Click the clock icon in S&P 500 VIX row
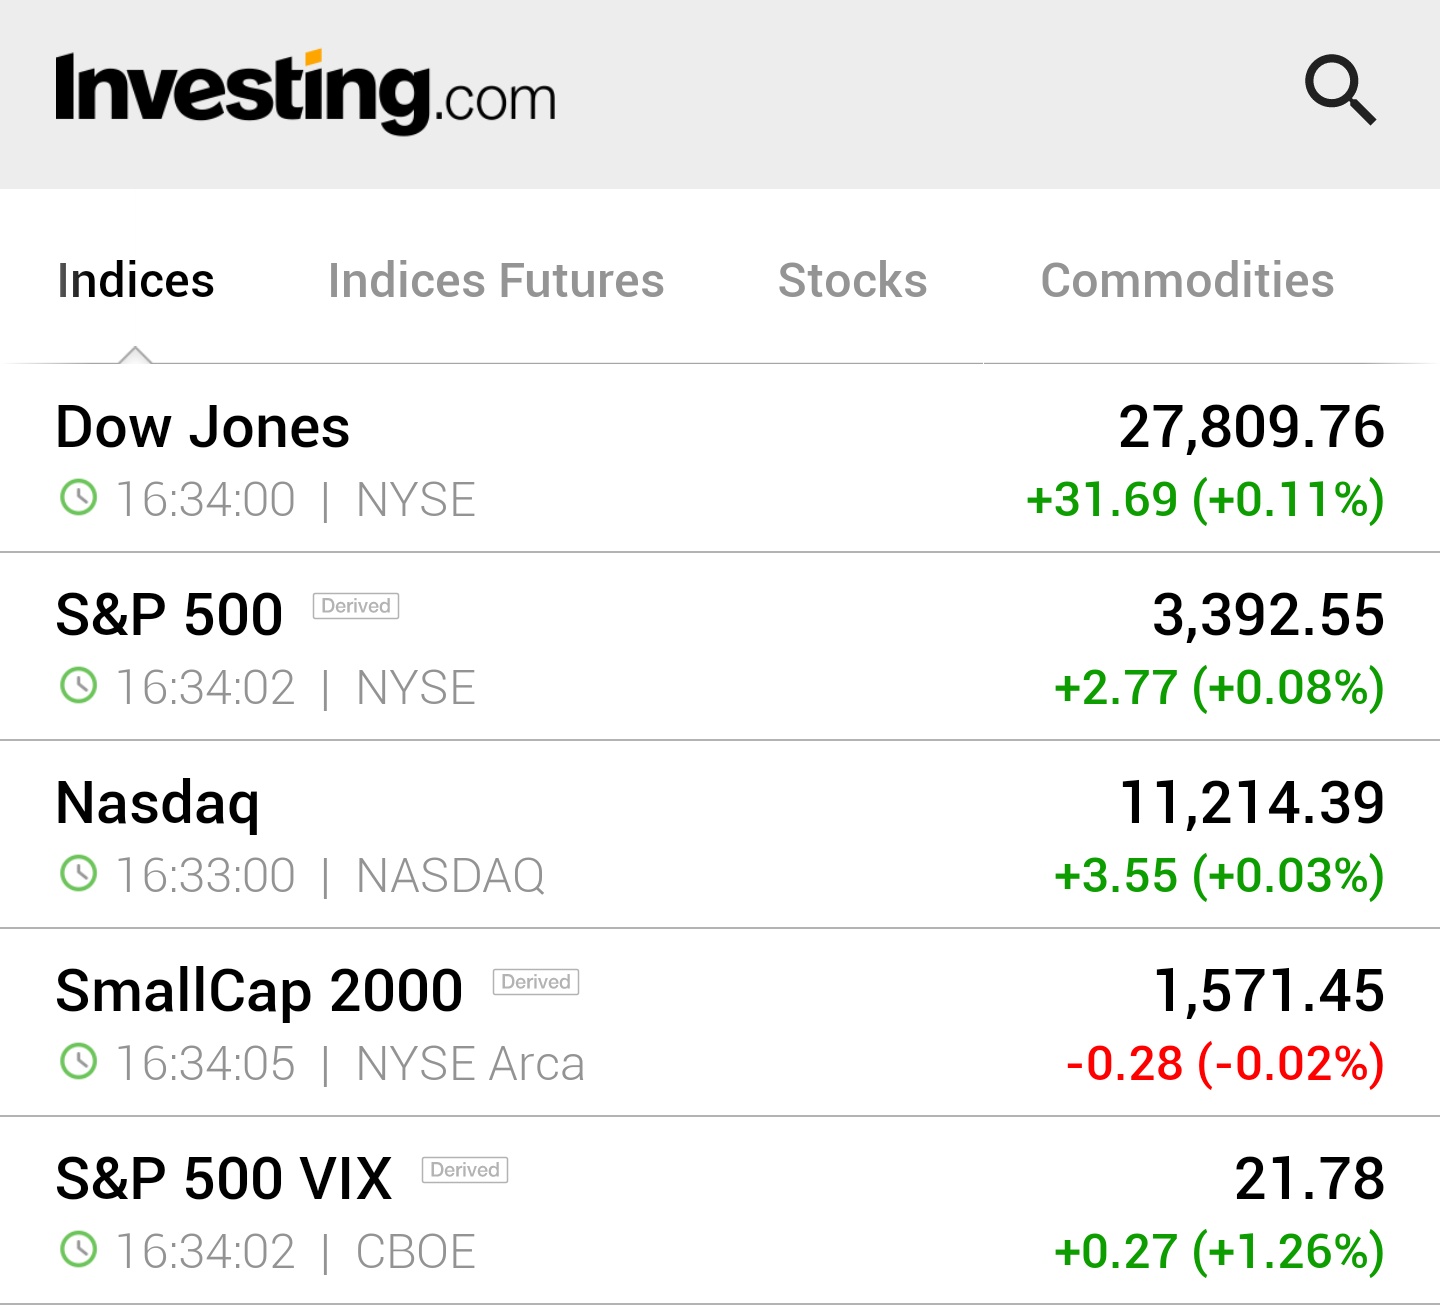This screenshot has height=1306, width=1440. point(79,1249)
